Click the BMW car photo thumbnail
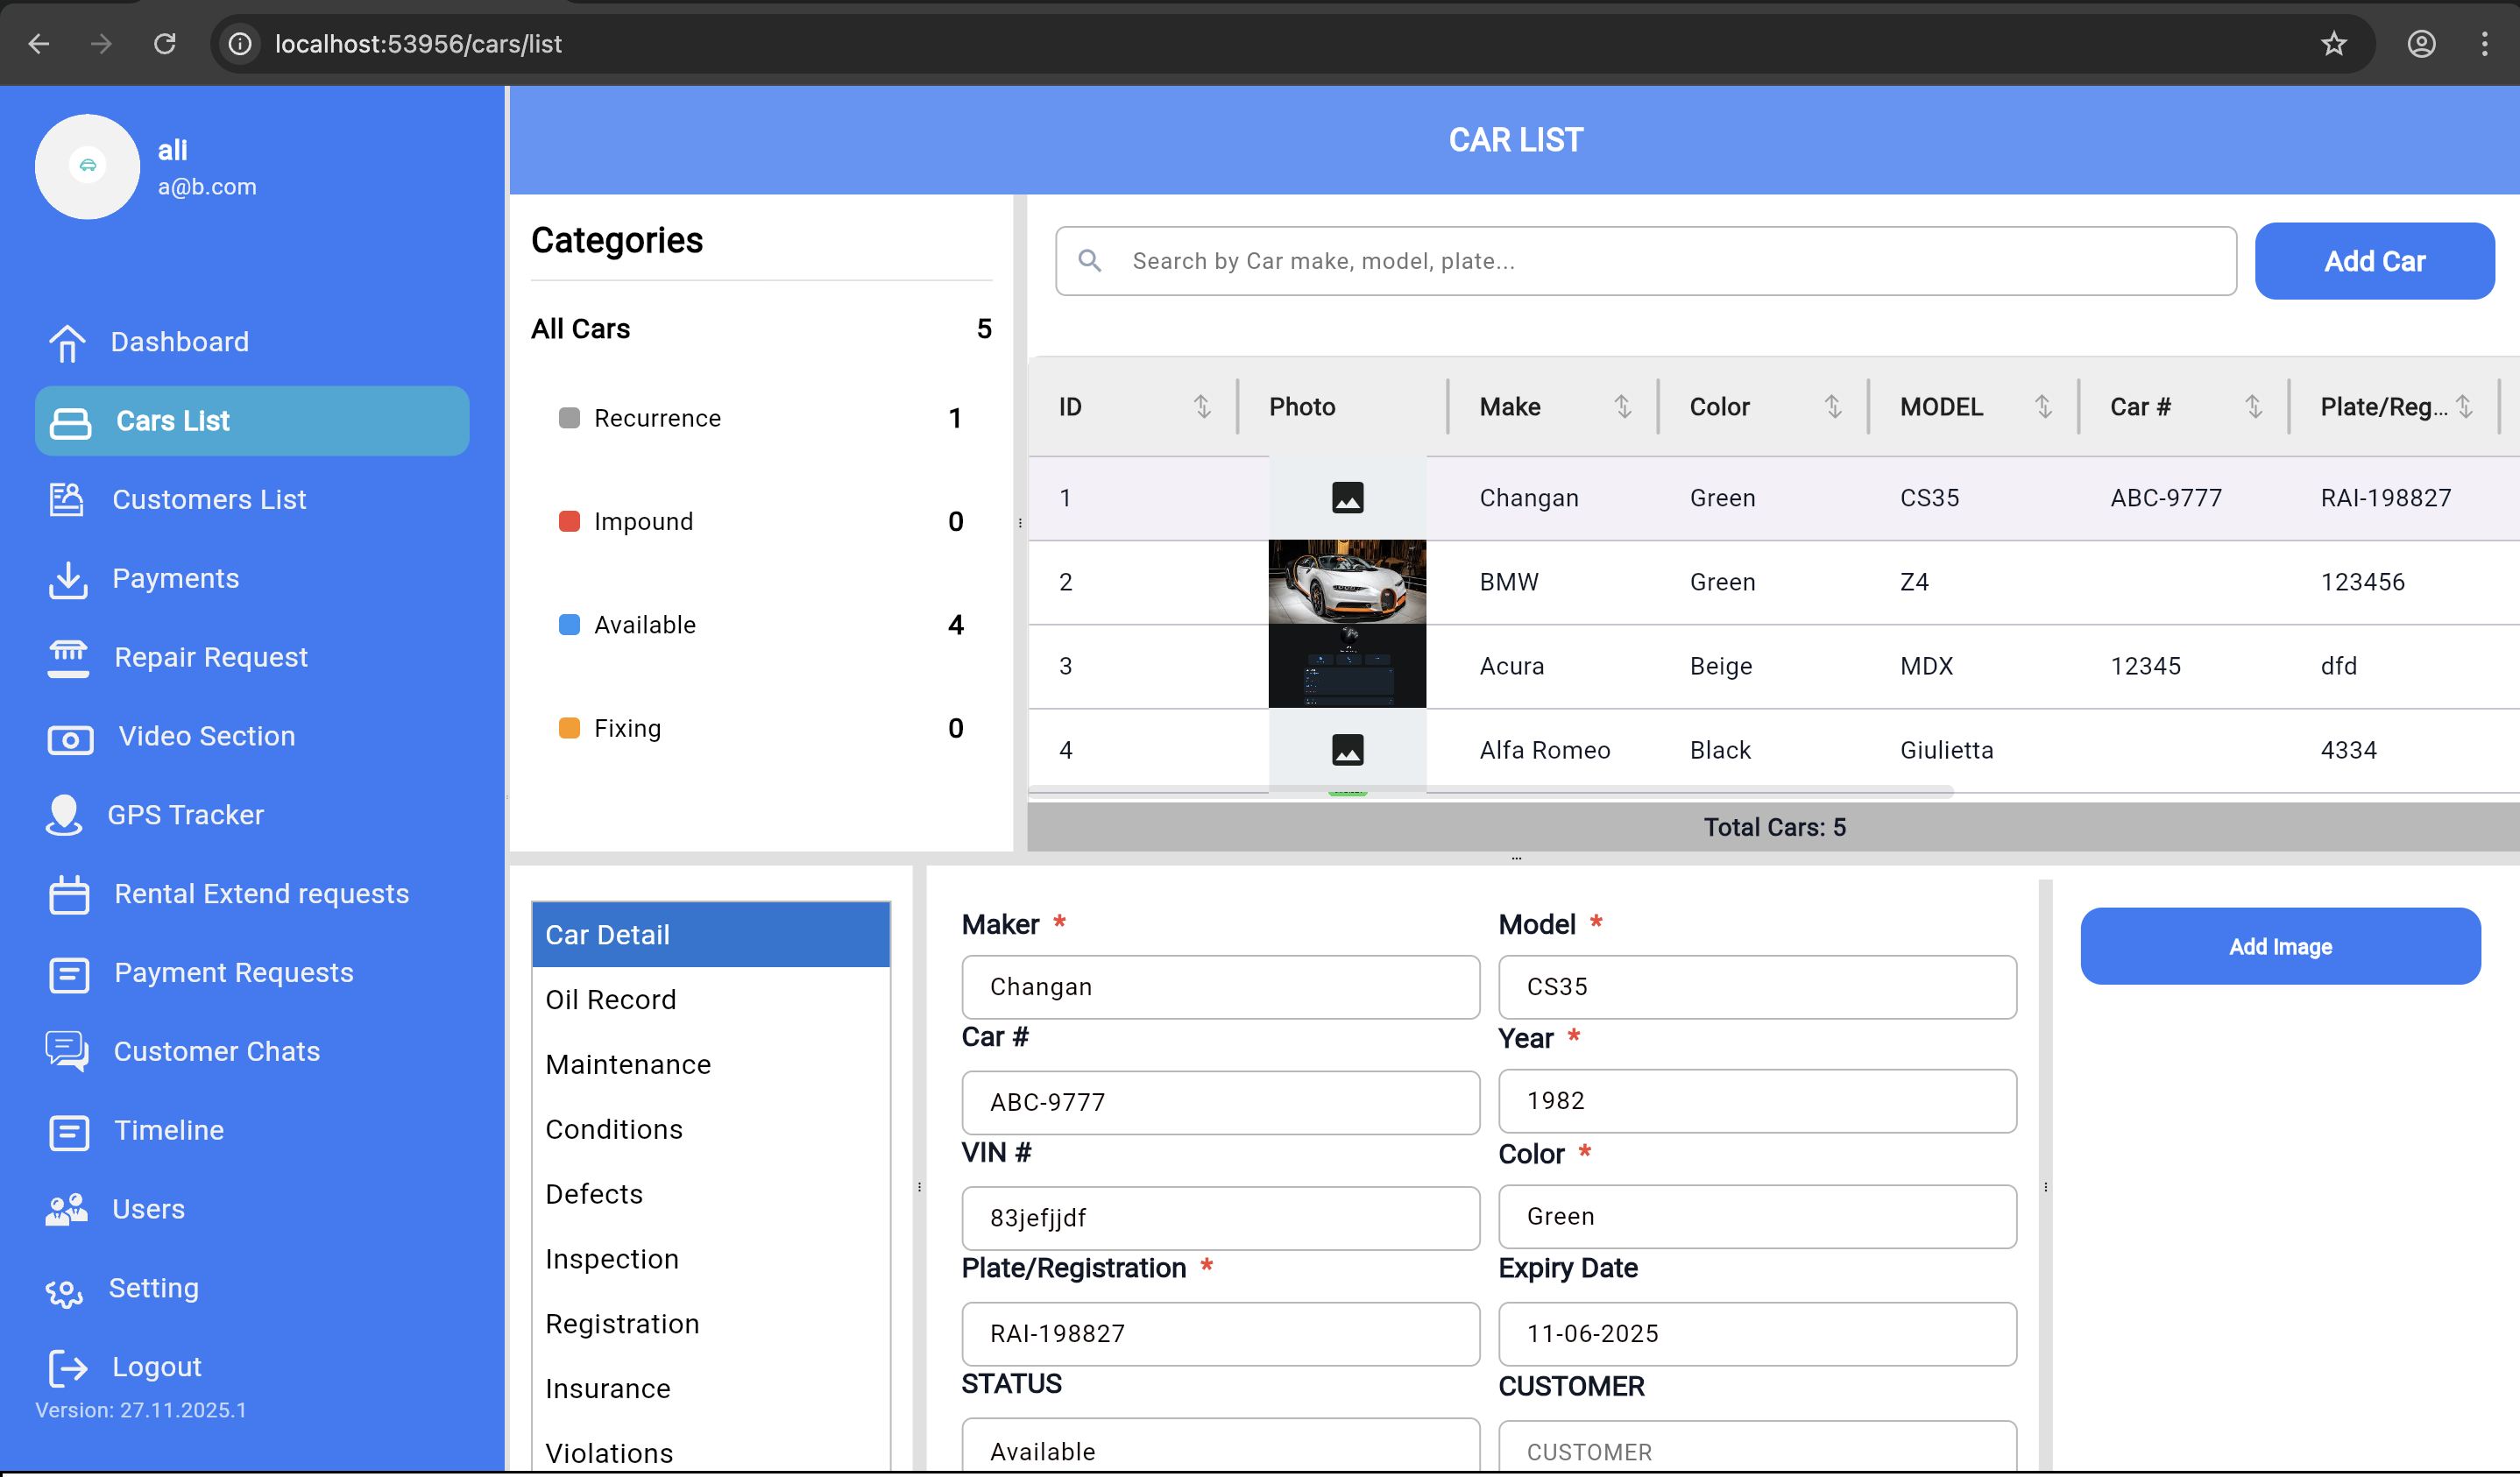The height and width of the screenshot is (1477, 2520). coord(1346,582)
